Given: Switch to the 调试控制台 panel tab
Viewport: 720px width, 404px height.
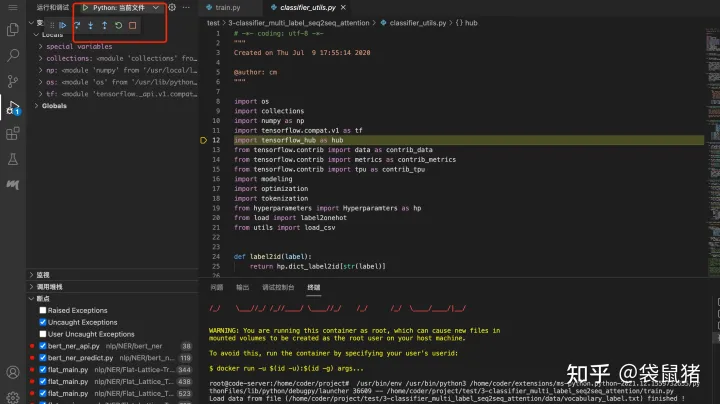Looking at the screenshot, I should click(278, 287).
